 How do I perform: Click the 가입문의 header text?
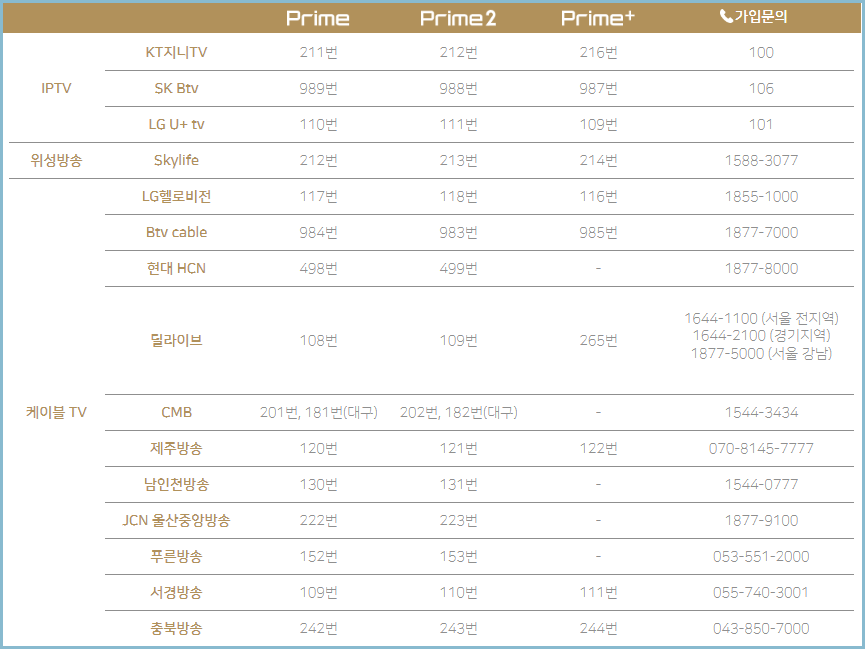(761, 17)
